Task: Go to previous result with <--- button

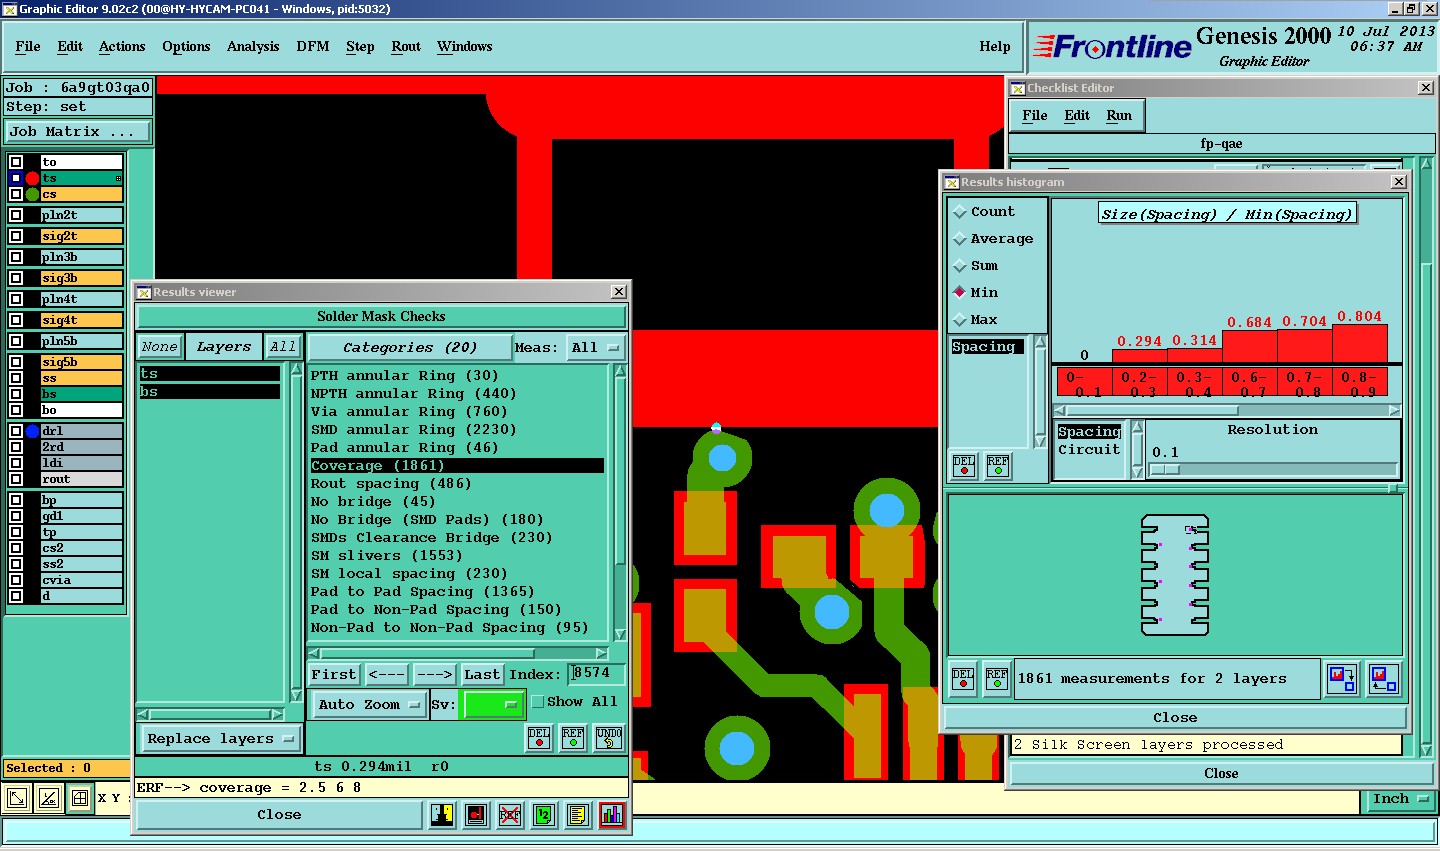Action: (x=386, y=675)
